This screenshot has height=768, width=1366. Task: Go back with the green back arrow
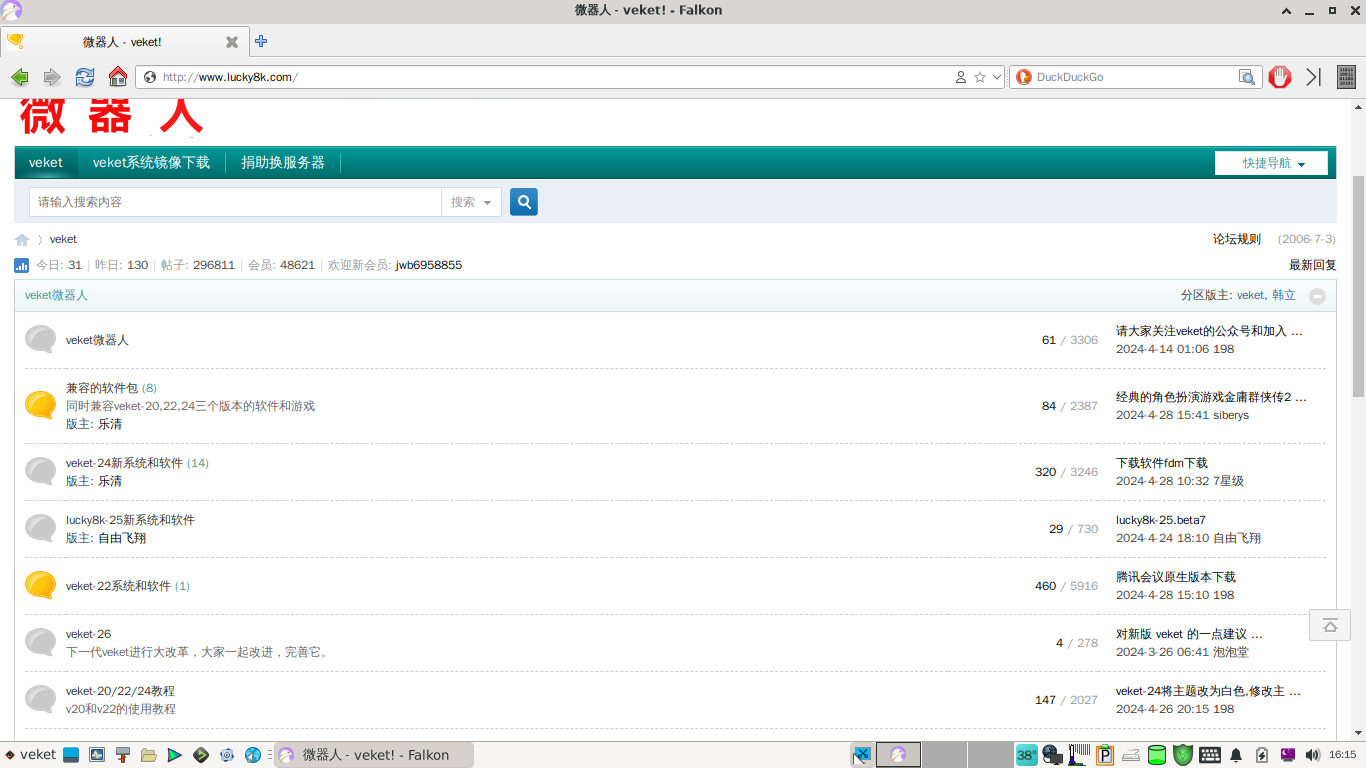click(x=20, y=77)
